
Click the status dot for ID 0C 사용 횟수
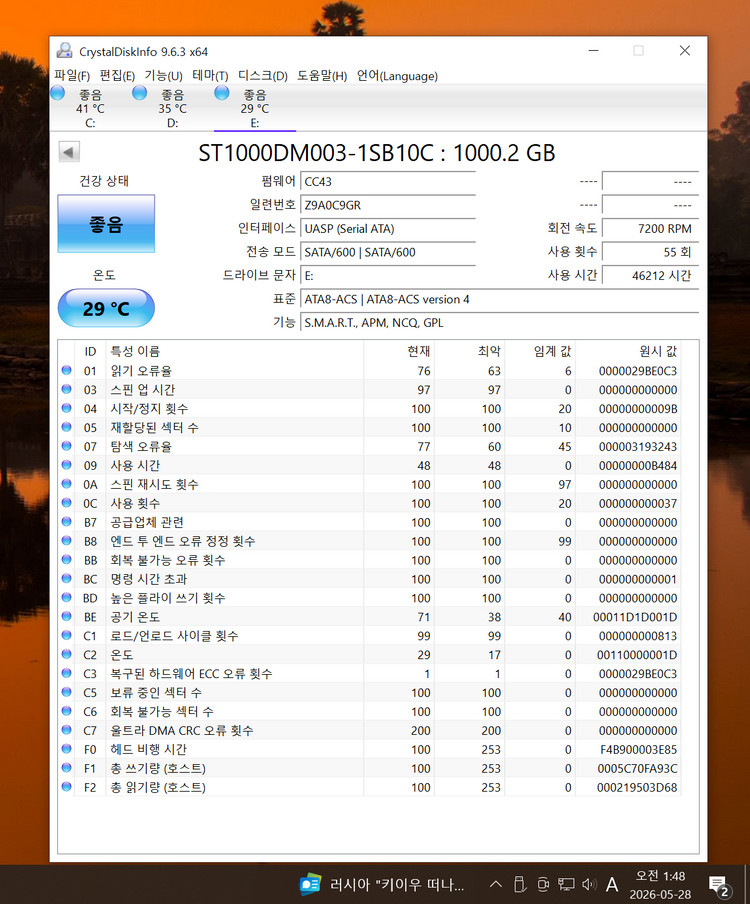(66, 503)
